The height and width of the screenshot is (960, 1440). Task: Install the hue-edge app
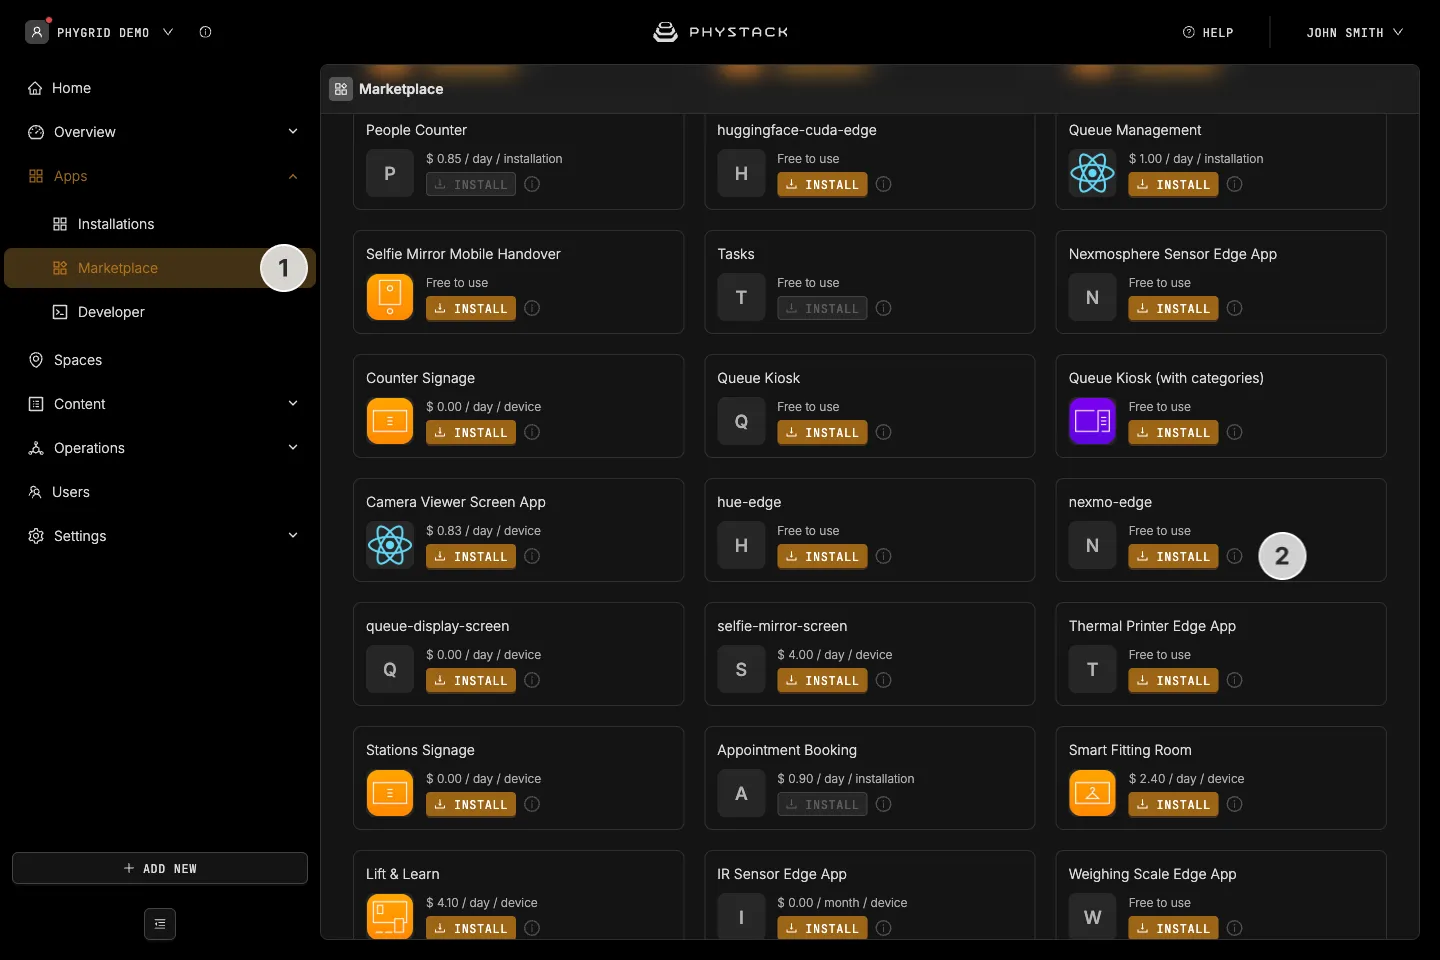(x=822, y=556)
